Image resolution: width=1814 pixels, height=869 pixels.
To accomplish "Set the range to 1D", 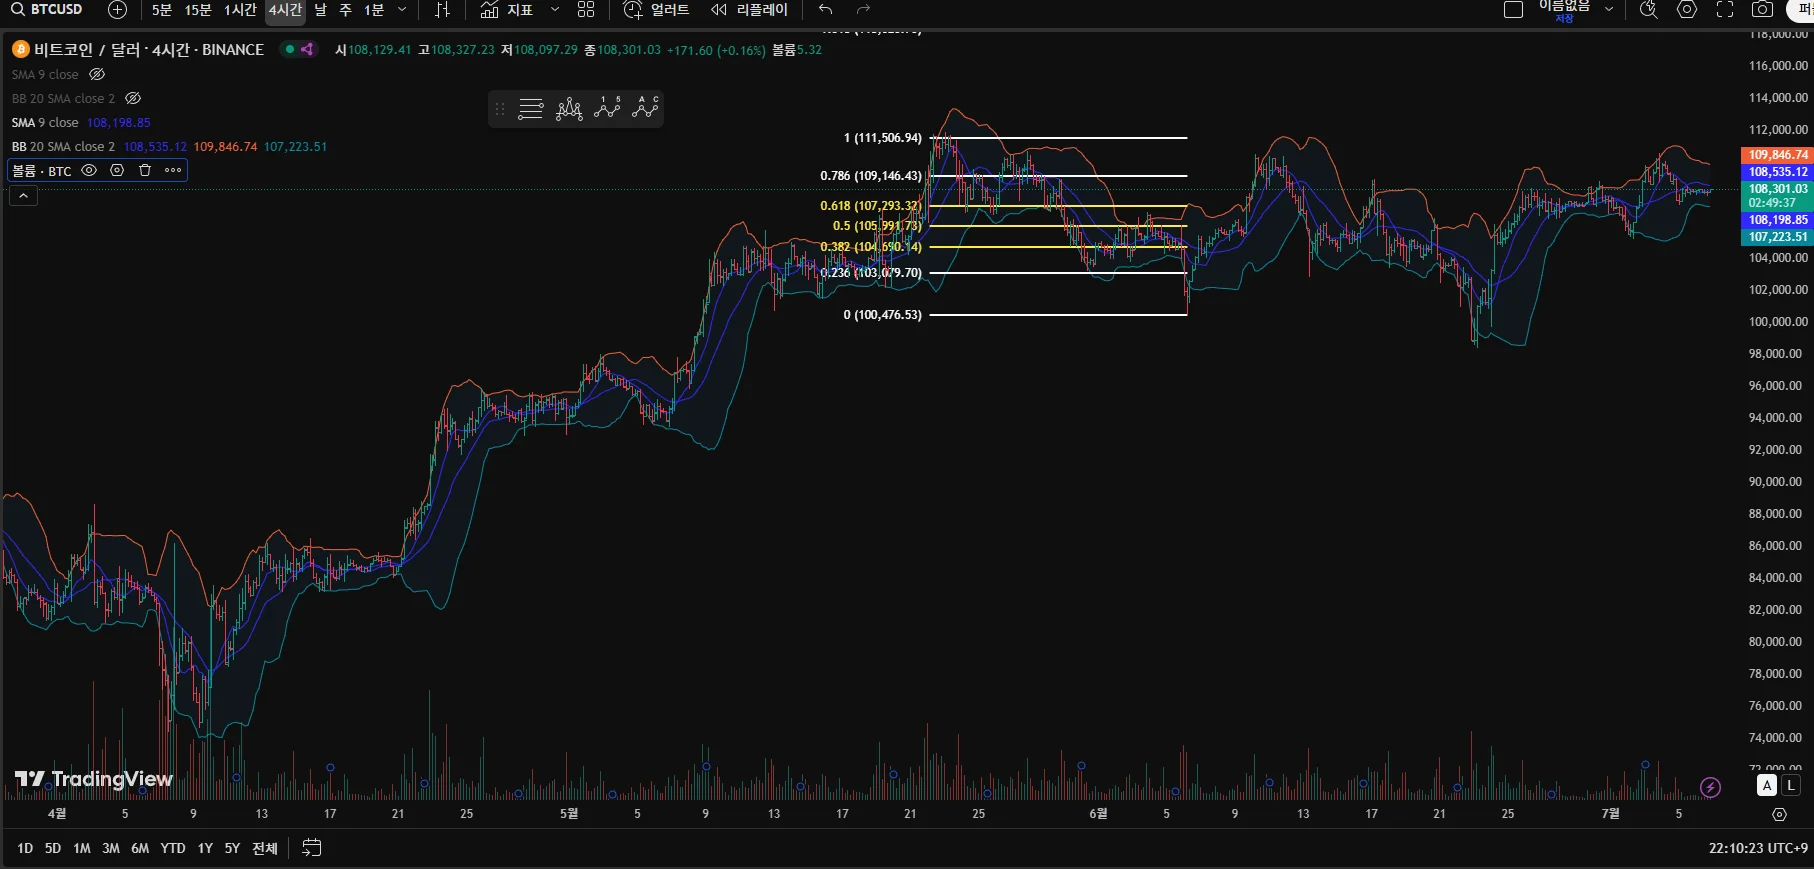I will click(25, 848).
